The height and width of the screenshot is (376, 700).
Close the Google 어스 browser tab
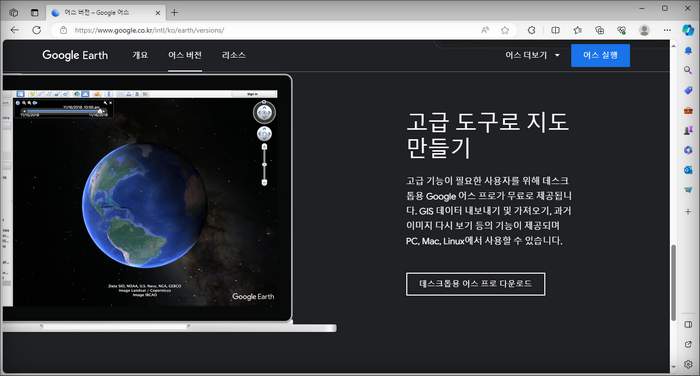coord(158,13)
